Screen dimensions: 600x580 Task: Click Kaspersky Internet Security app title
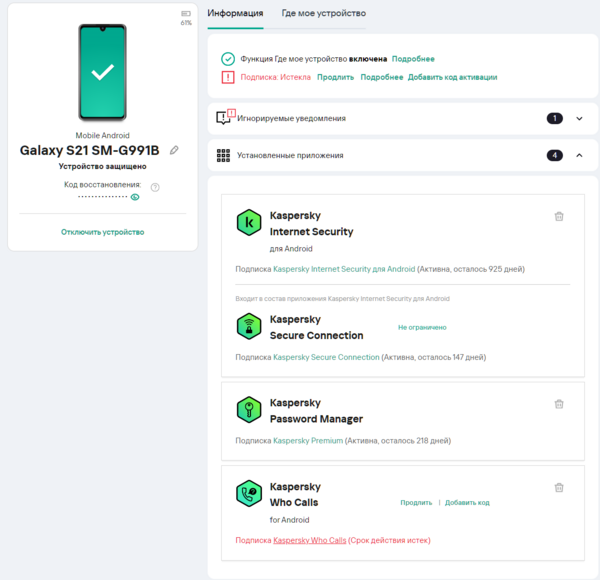(311, 223)
